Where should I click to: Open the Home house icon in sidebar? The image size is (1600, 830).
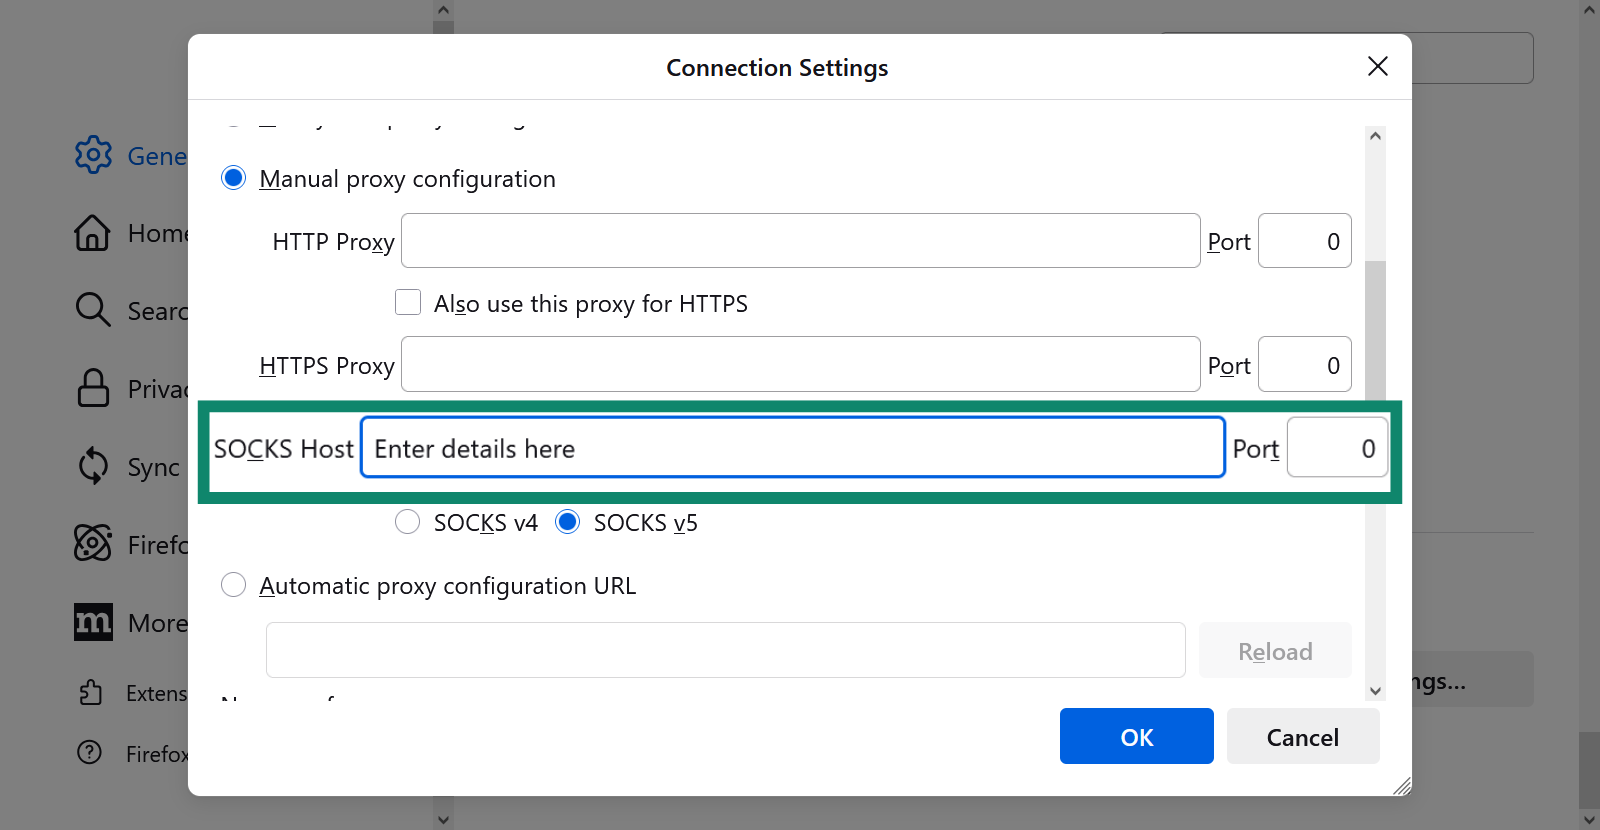[92, 233]
